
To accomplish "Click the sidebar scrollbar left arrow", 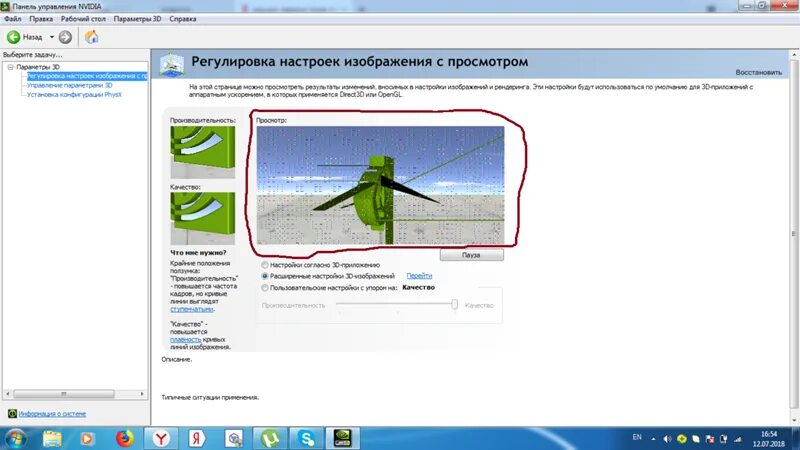I will click(7, 394).
